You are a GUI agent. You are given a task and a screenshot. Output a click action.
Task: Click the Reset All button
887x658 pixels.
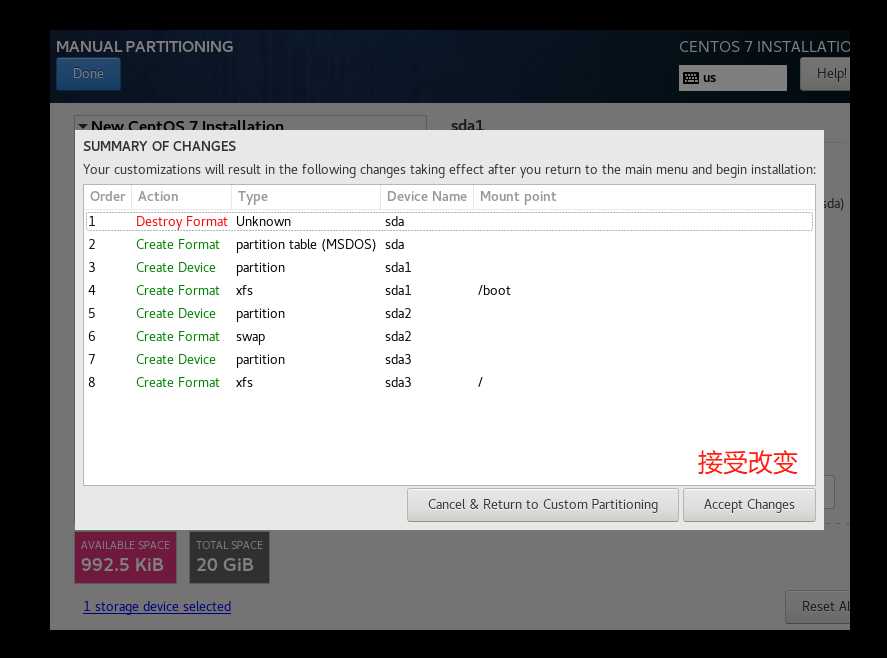coord(818,607)
